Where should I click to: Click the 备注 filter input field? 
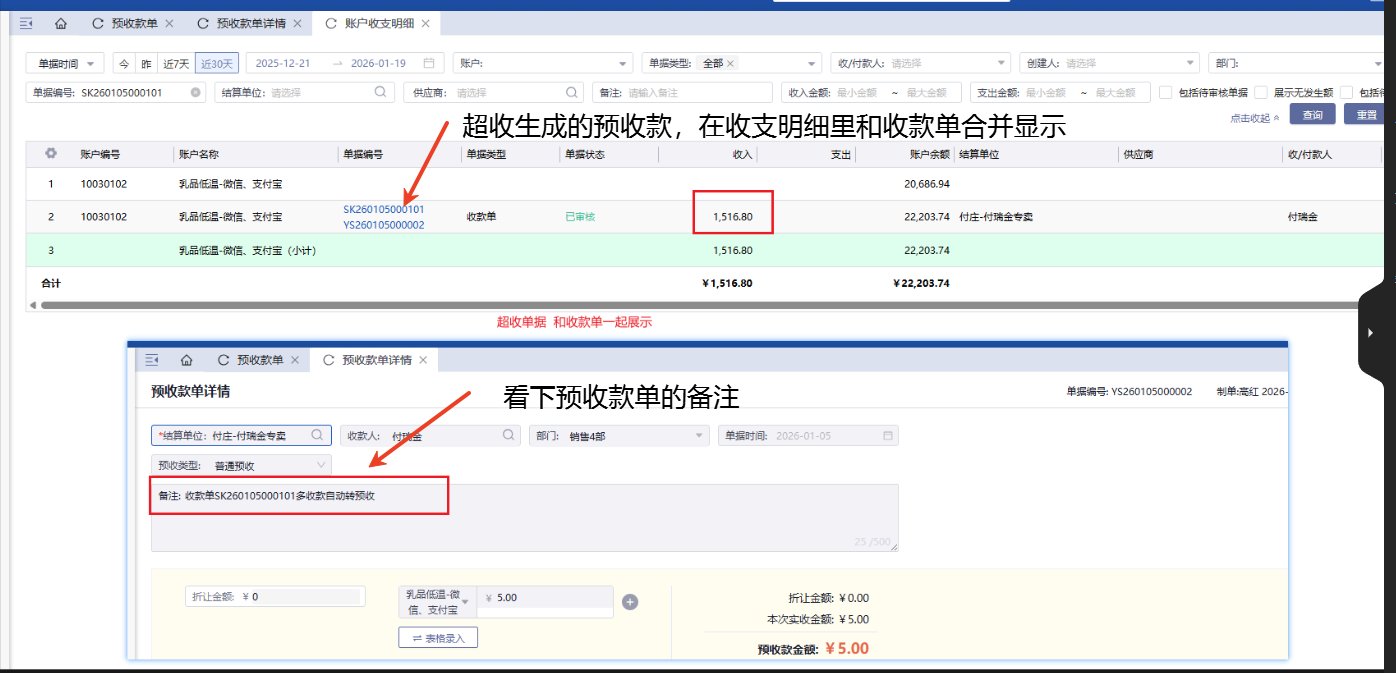click(700, 93)
